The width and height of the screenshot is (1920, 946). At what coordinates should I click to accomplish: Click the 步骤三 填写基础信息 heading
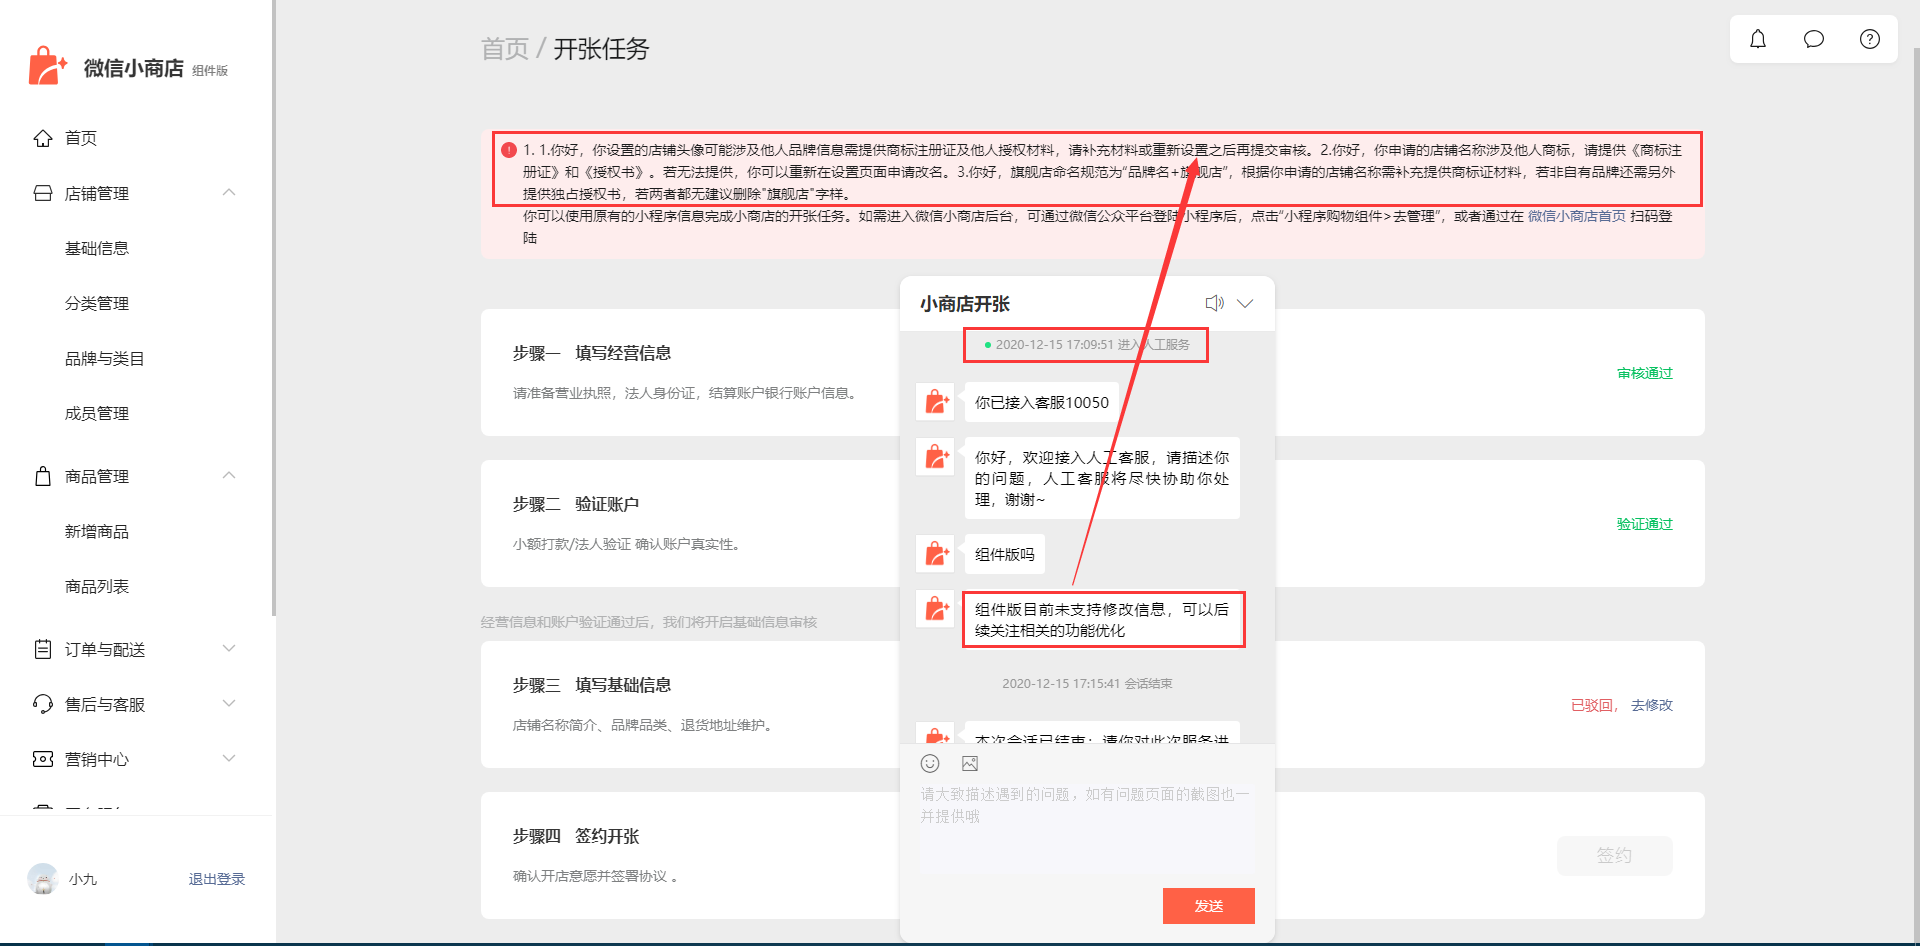(592, 685)
